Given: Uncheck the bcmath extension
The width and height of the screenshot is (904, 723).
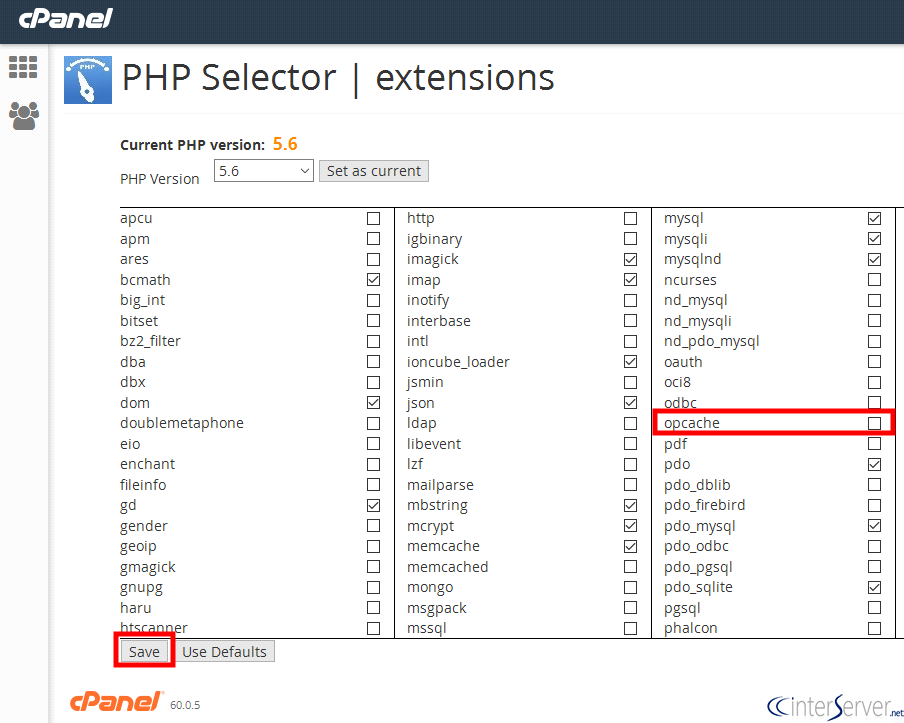Looking at the screenshot, I should point(374,280).
